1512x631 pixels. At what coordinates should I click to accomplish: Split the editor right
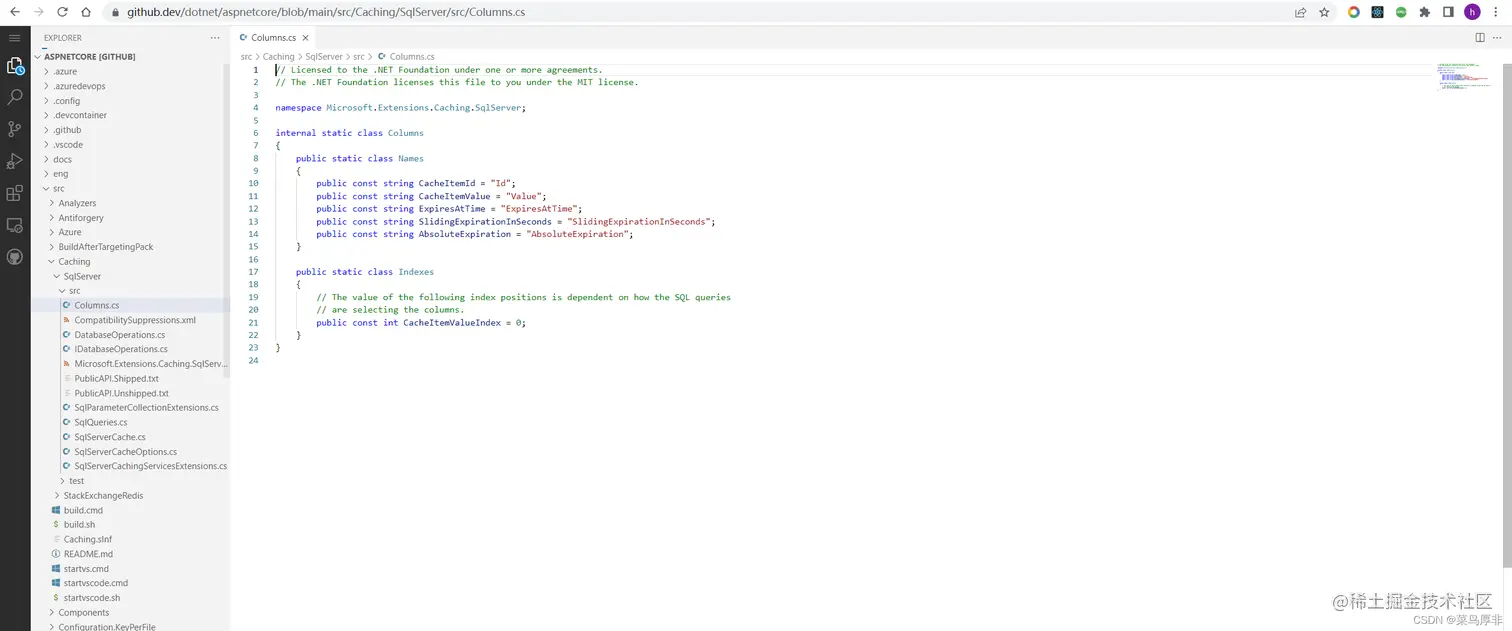click(1480, 38)
